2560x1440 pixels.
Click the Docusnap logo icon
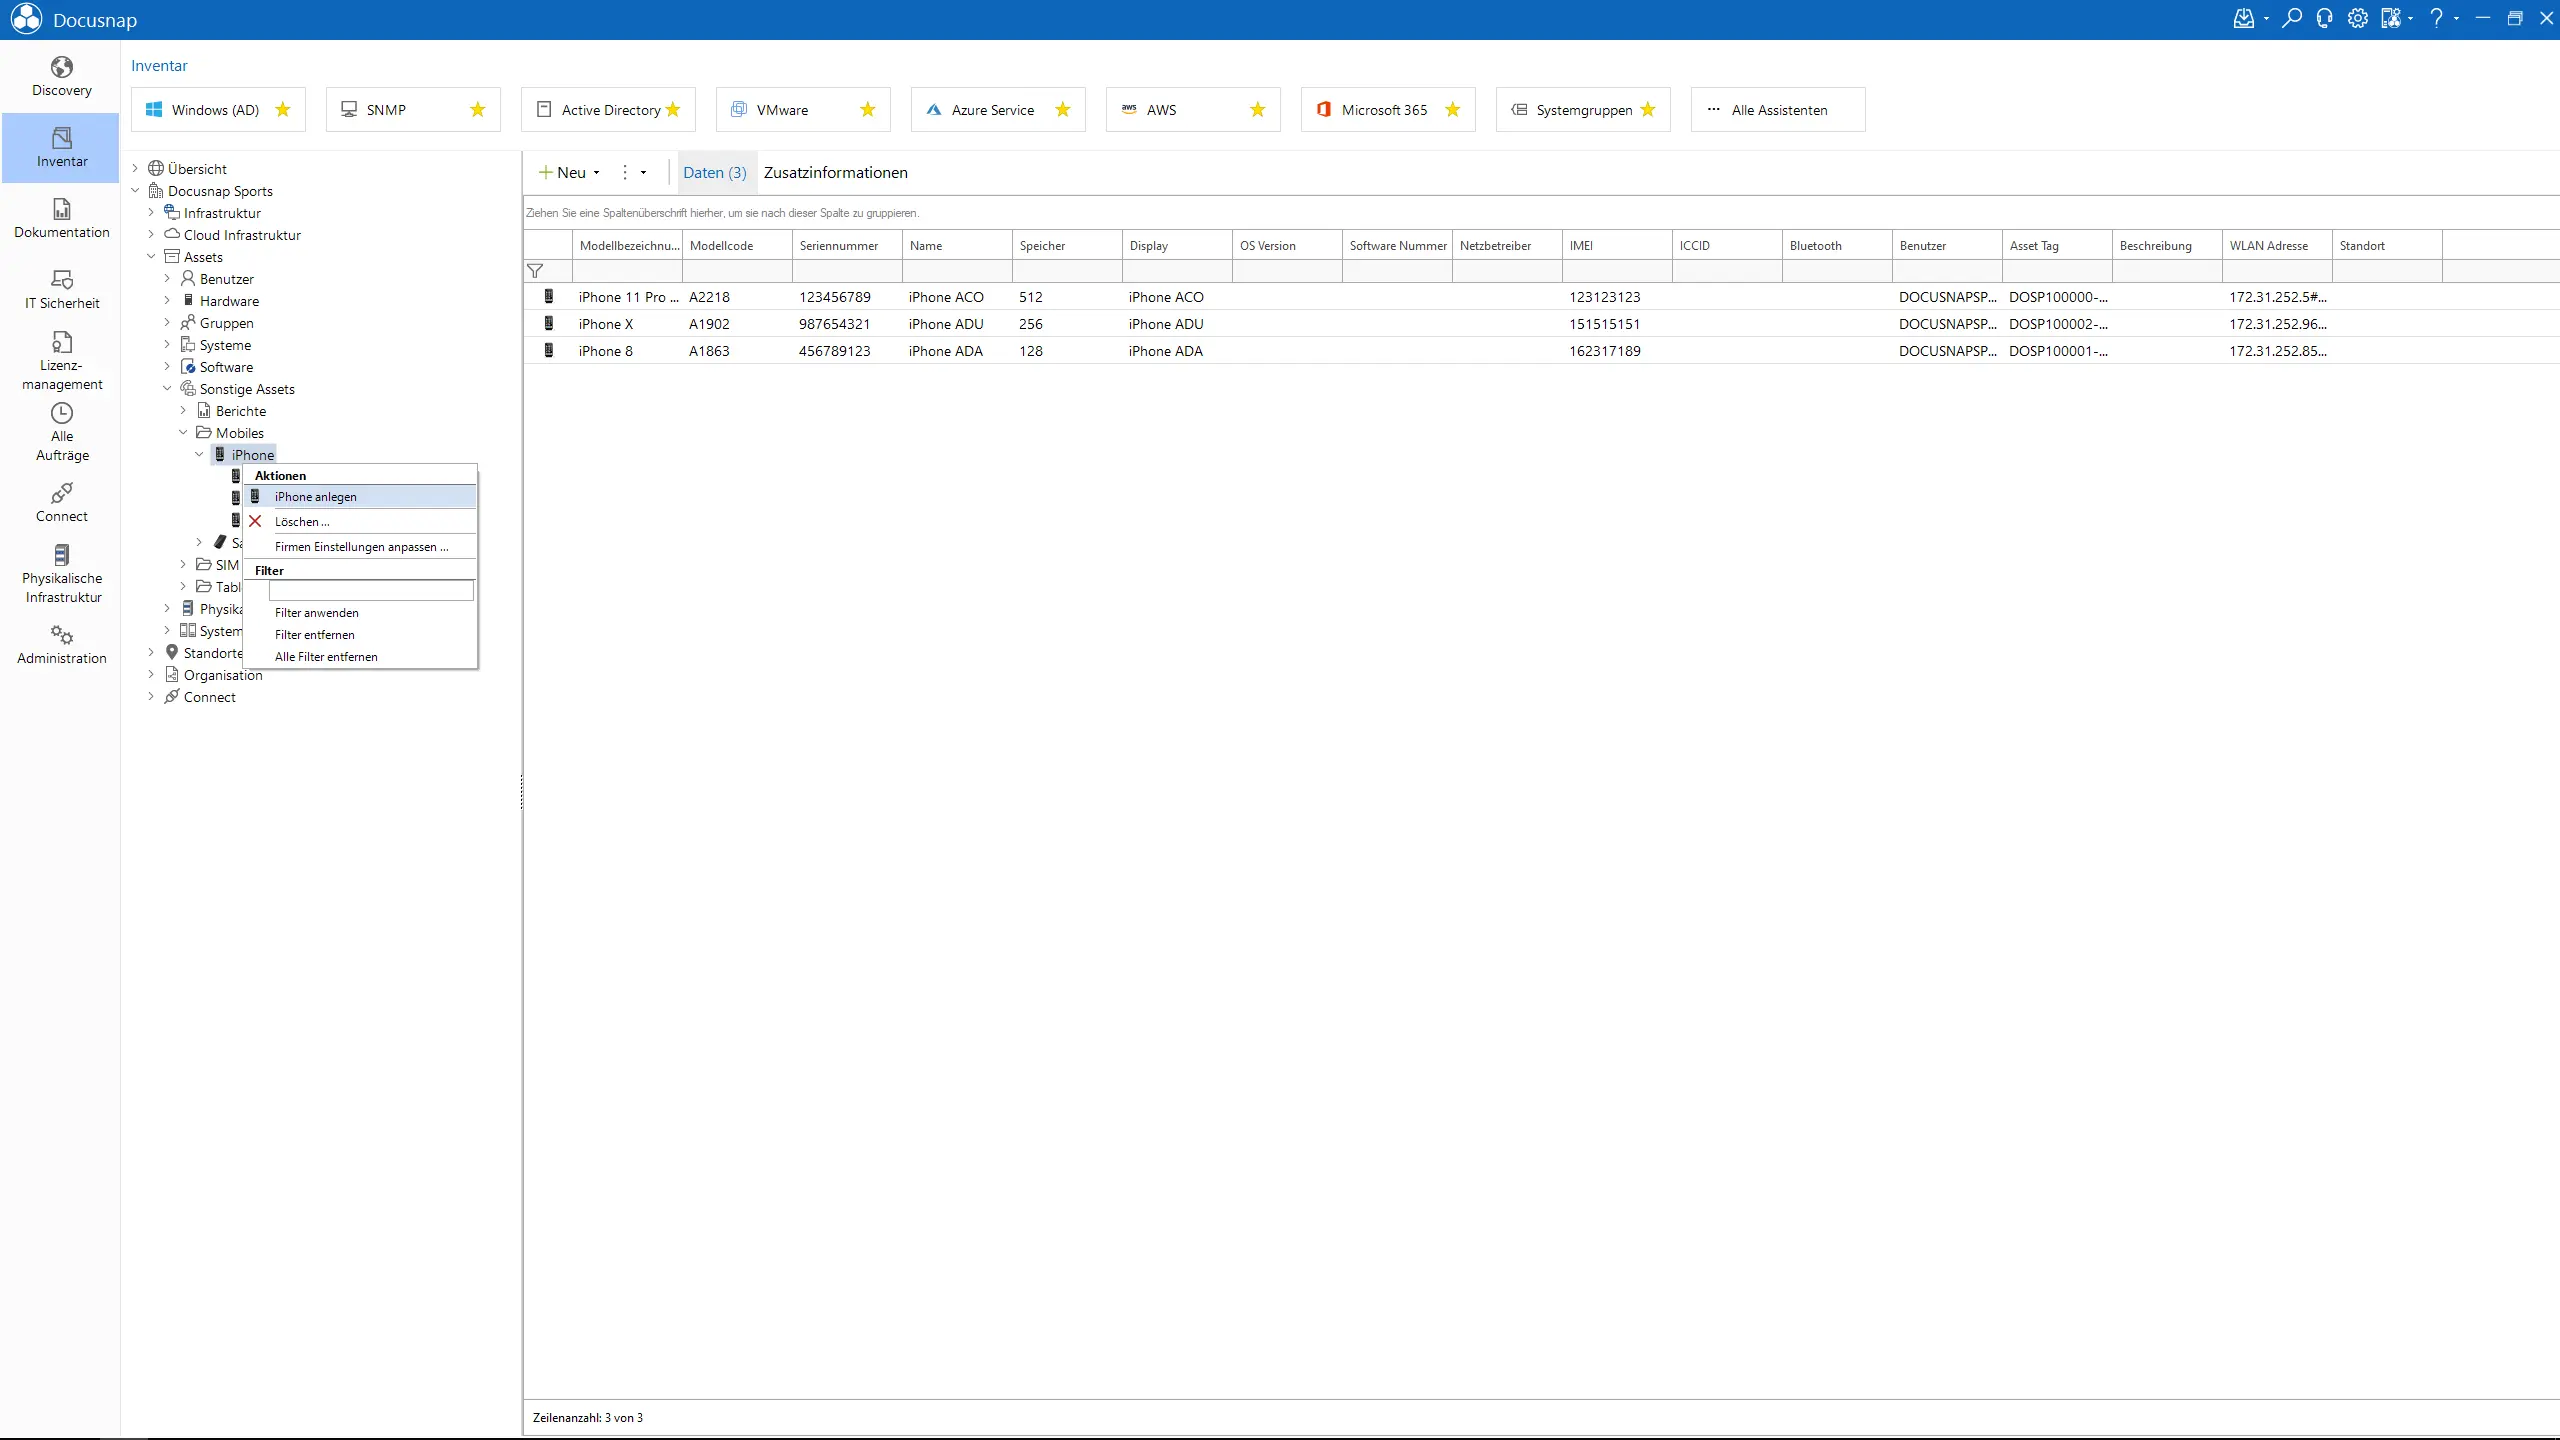pyautogui.click(x=26, y=19)
